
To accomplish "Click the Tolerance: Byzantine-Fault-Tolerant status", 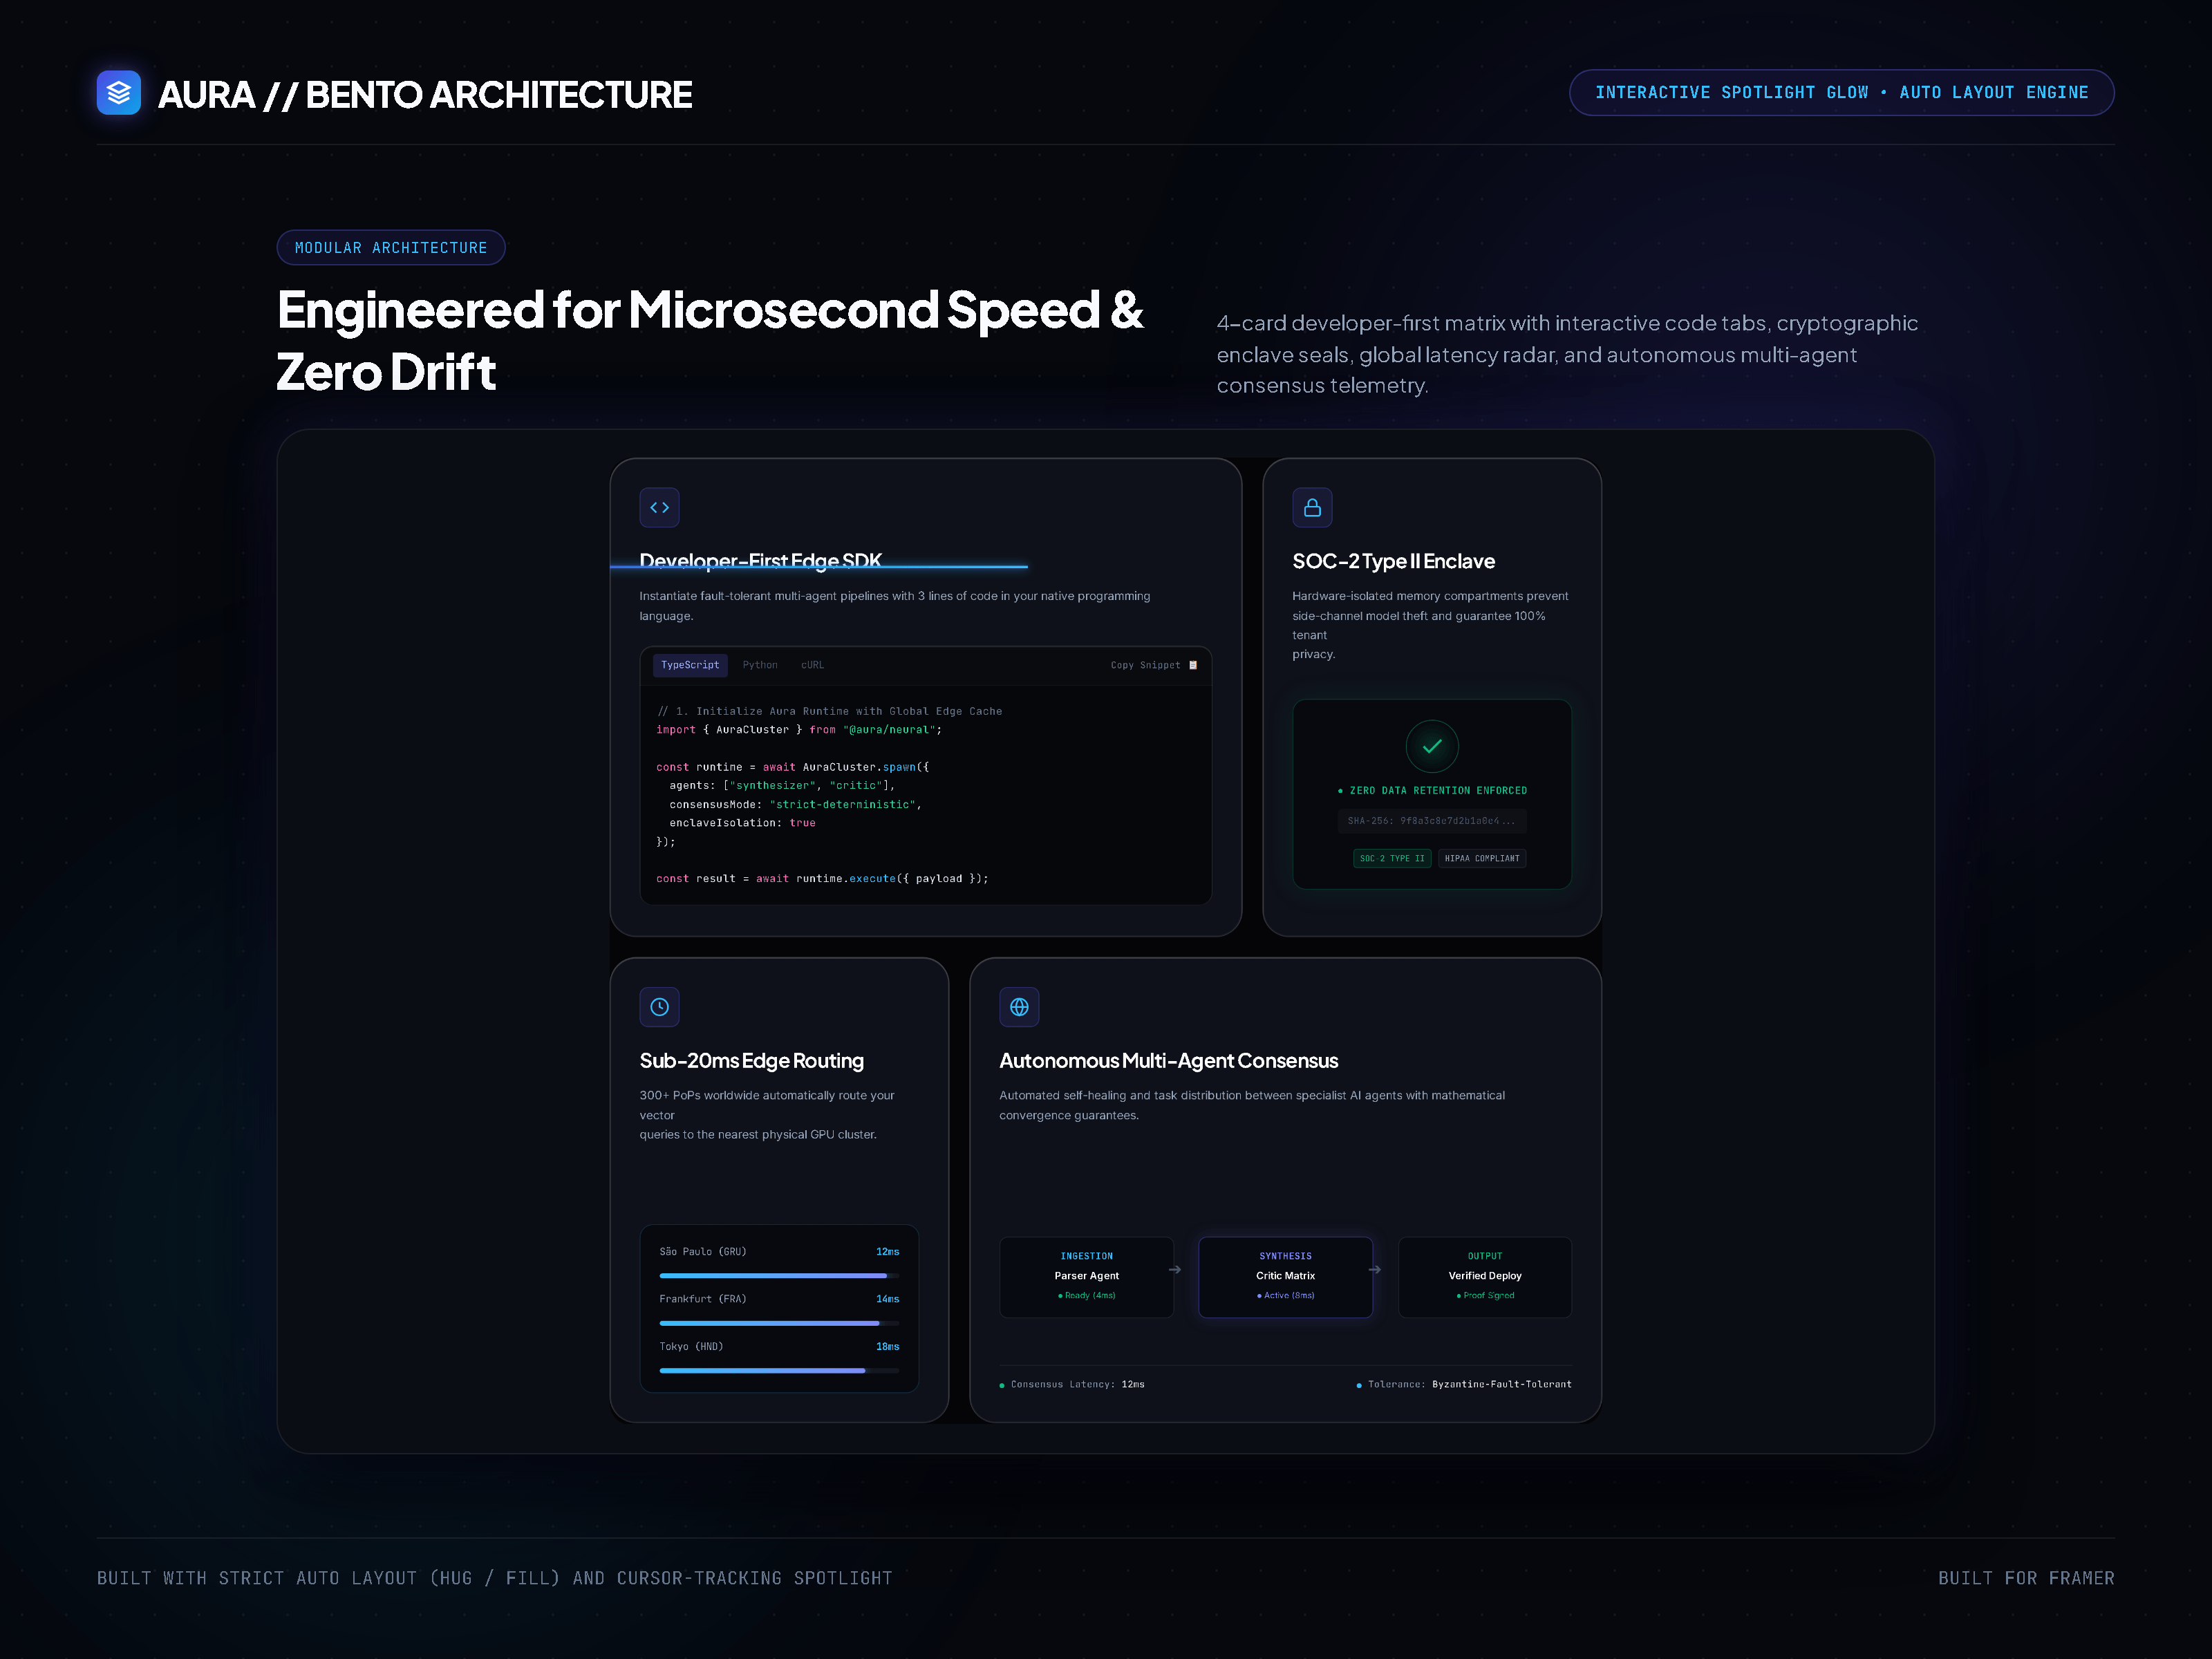I will 1464,1385.
